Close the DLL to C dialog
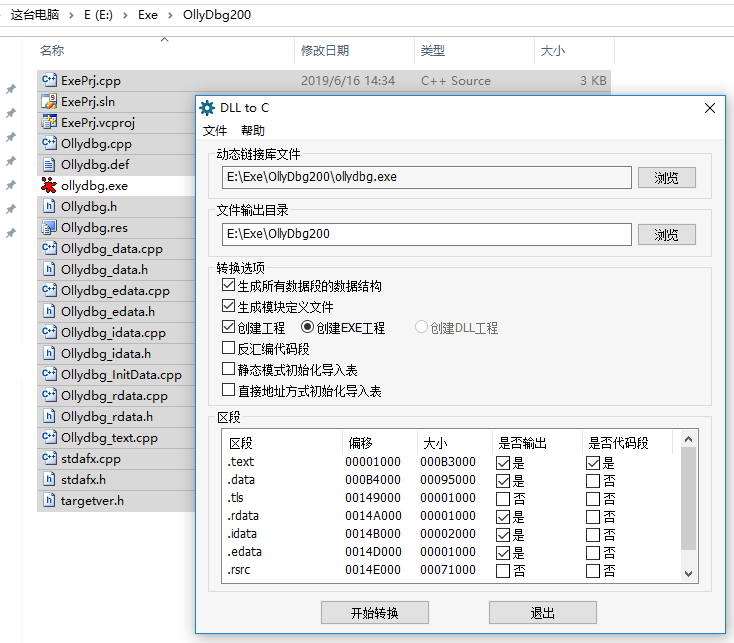Screen dimensions: 734x643 tap(710, 108)
